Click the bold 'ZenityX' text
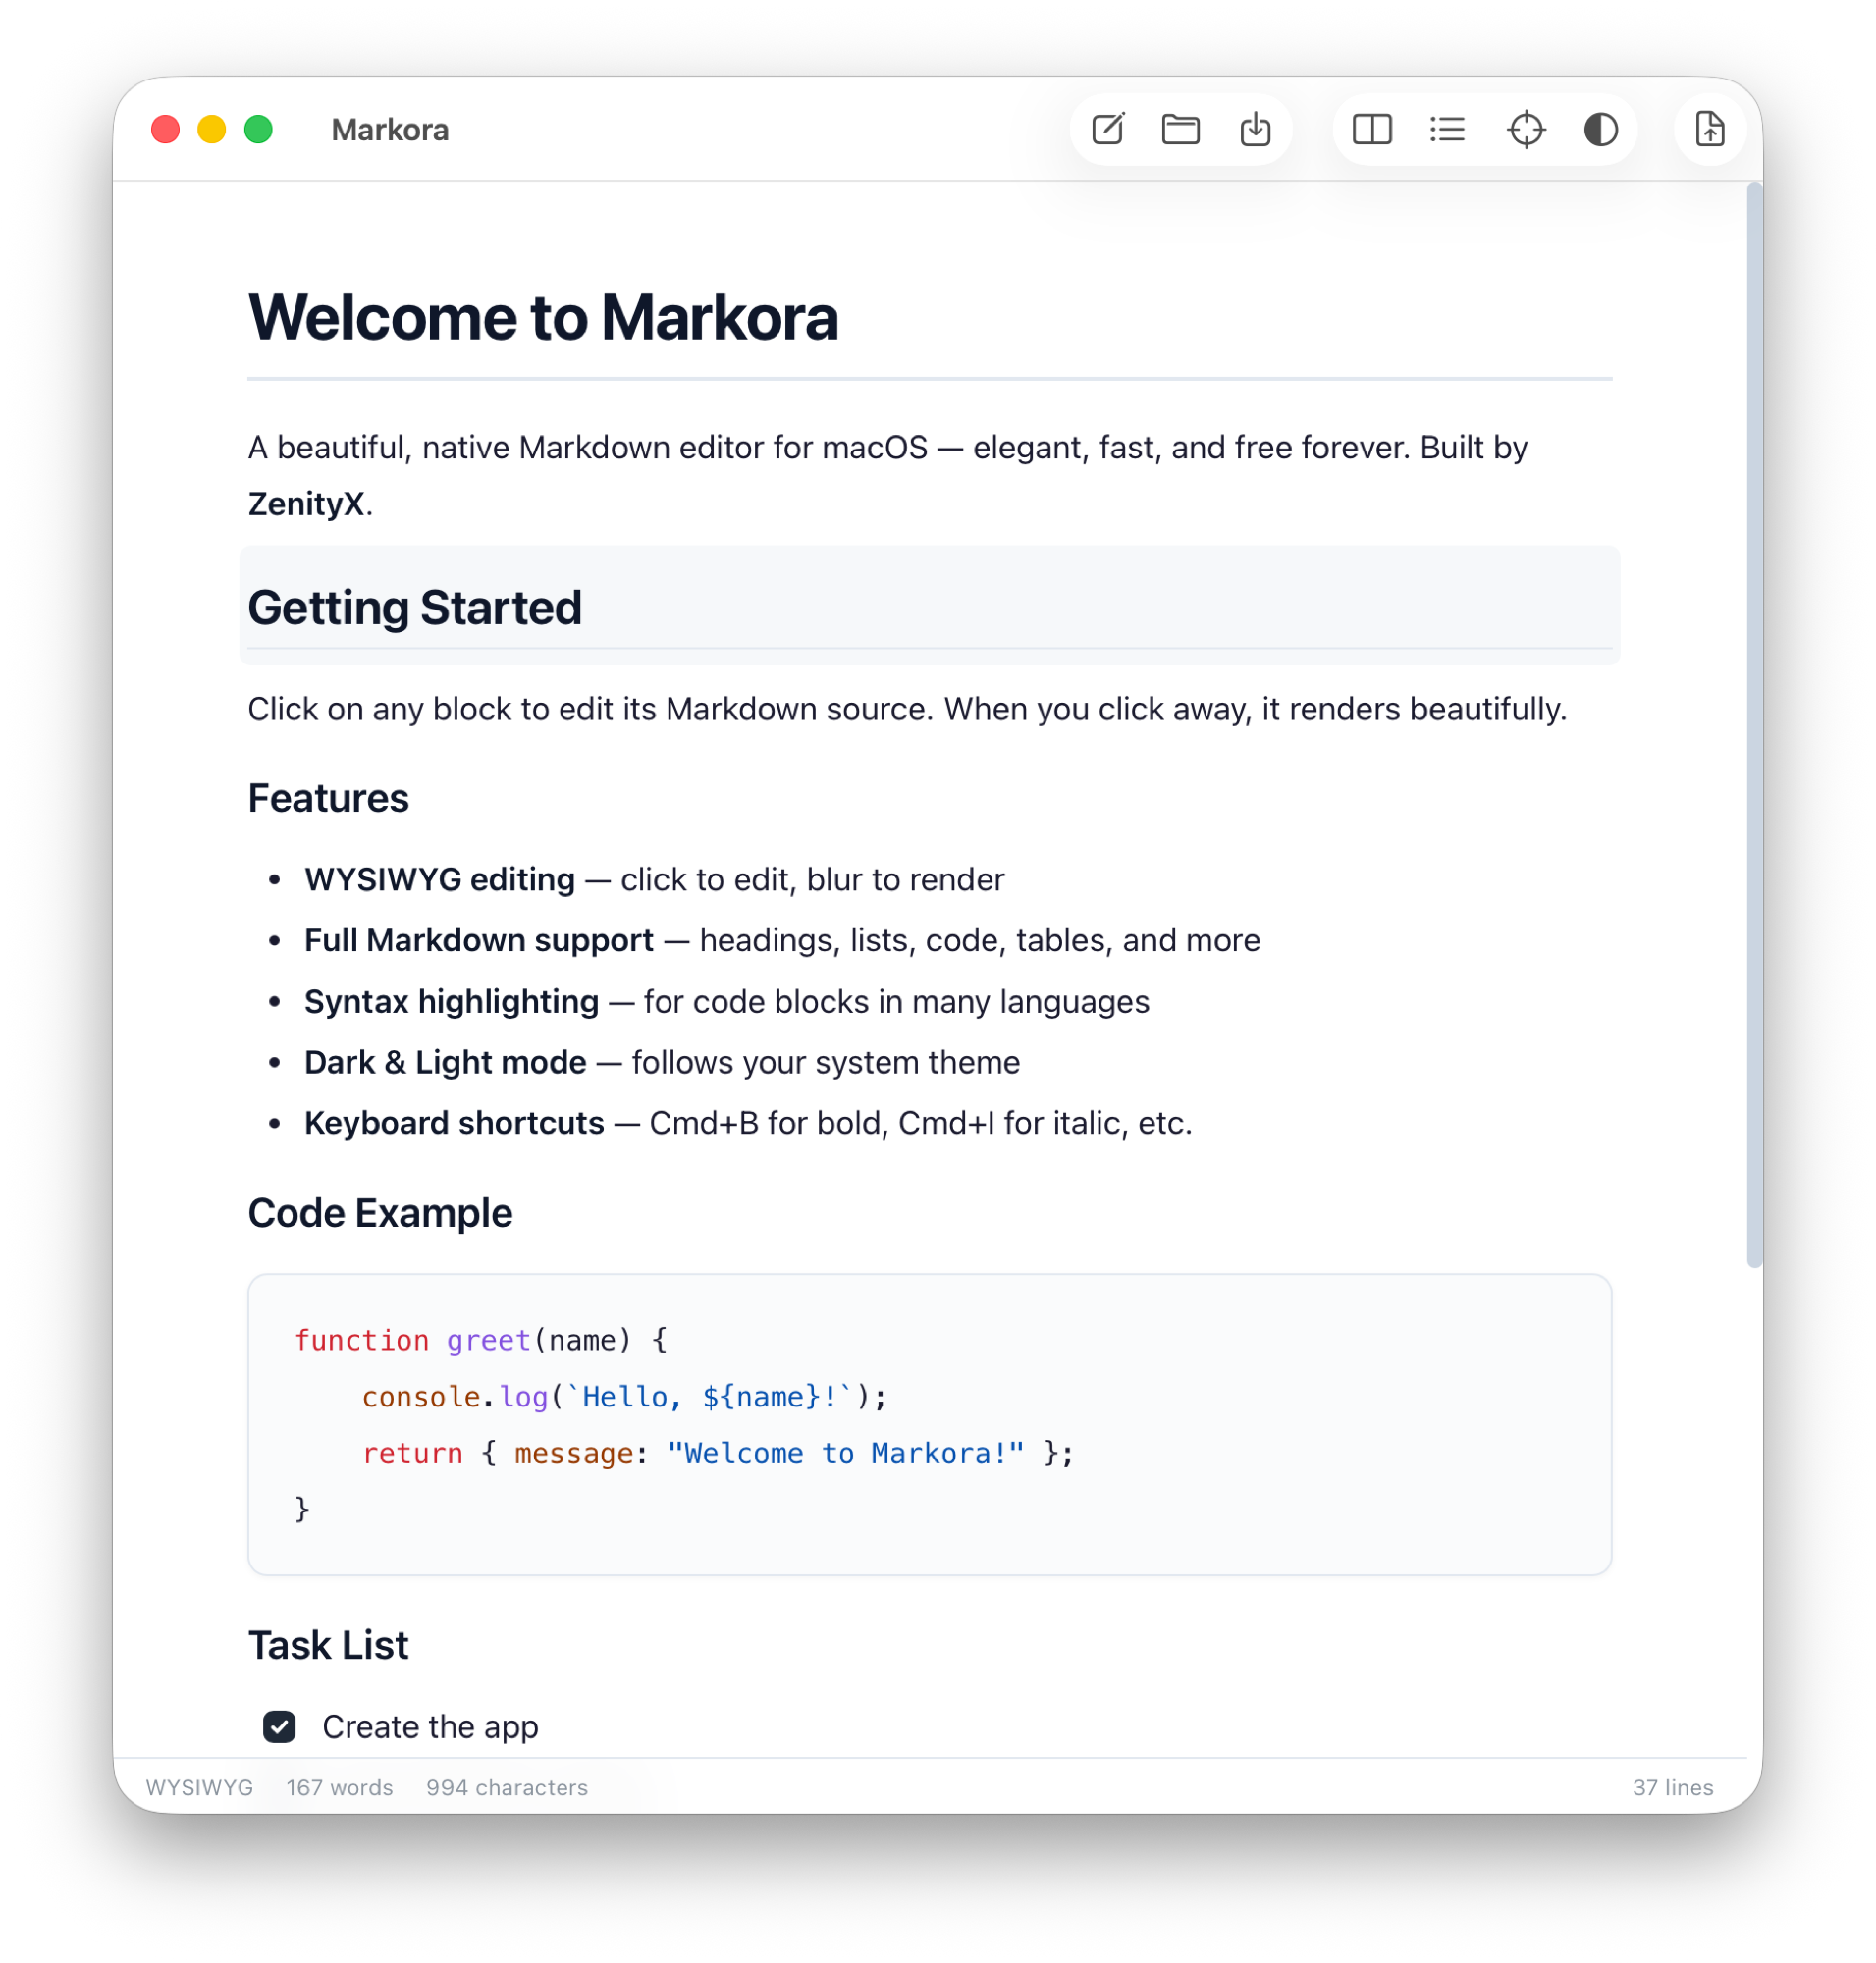1876x1963 pixels. tap(306, 504)
